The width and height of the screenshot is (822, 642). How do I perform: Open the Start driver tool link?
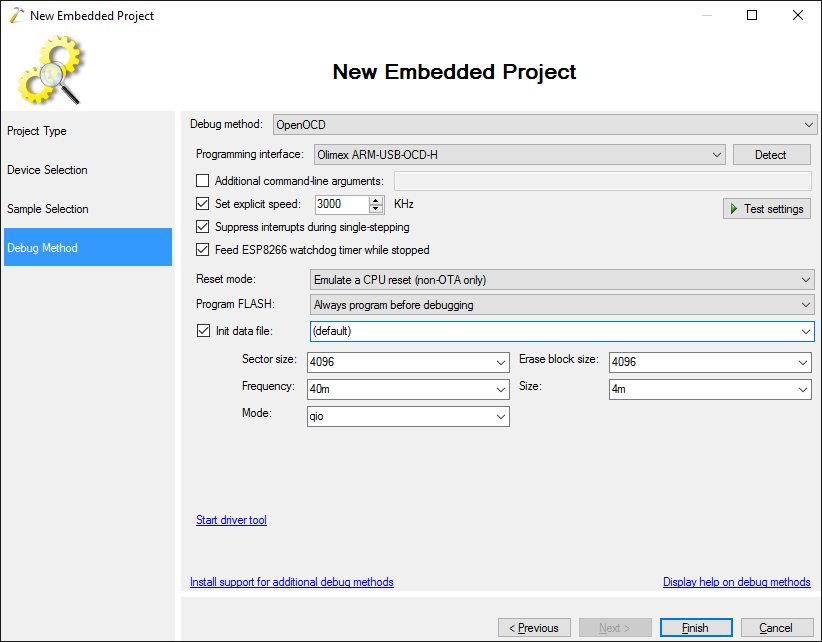[231, 520]
